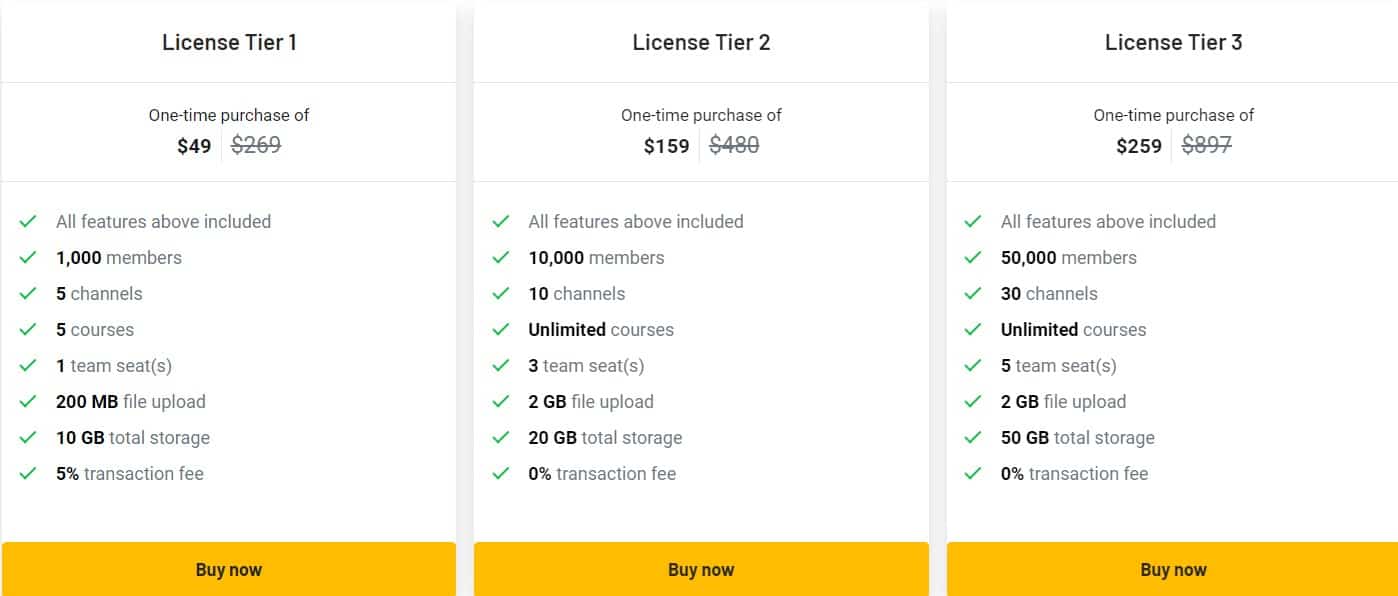This screenshot has width=1398, height=596.
Task: Select the checkmark for 0% transaction fee in Tier 3
Action: coord(972,473)
